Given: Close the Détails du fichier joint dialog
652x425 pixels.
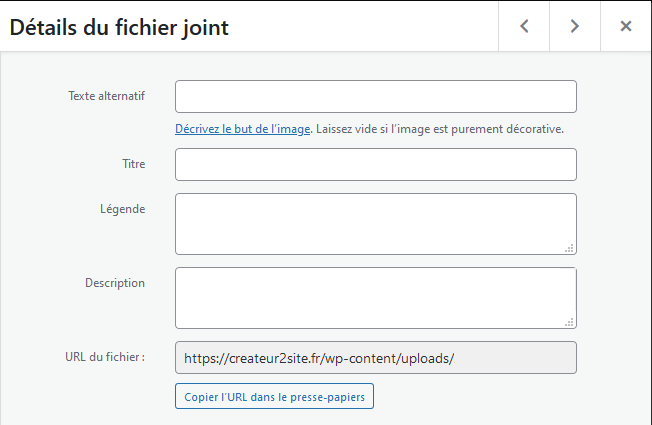Looking at the screenshot, I should click(x=626, y=27).
